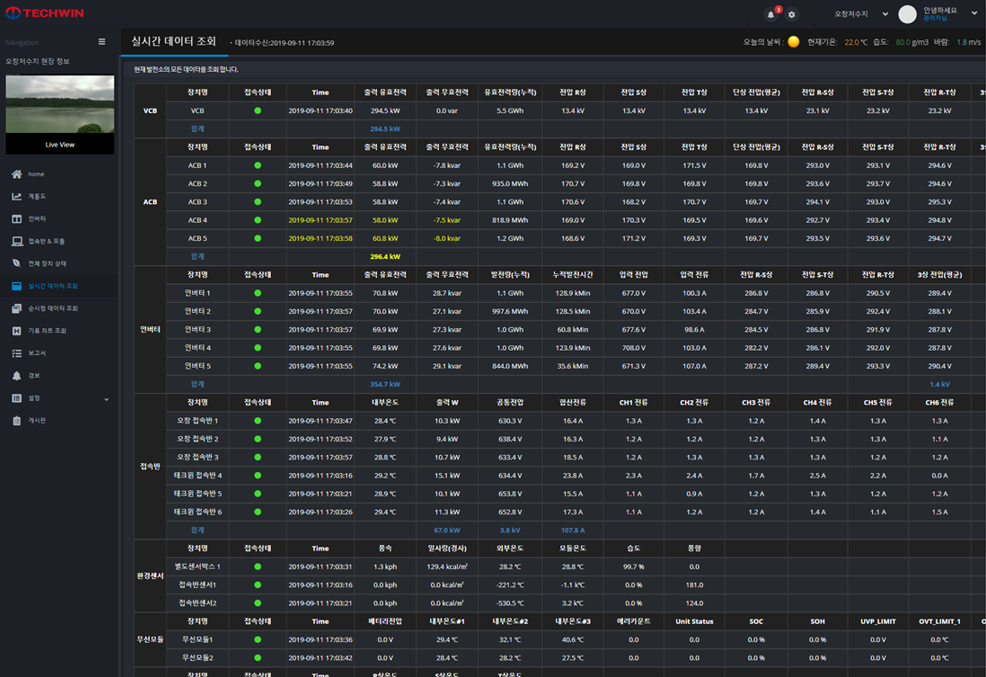
Task: Open the notification bell in the top bar
Action: point(771,15)
